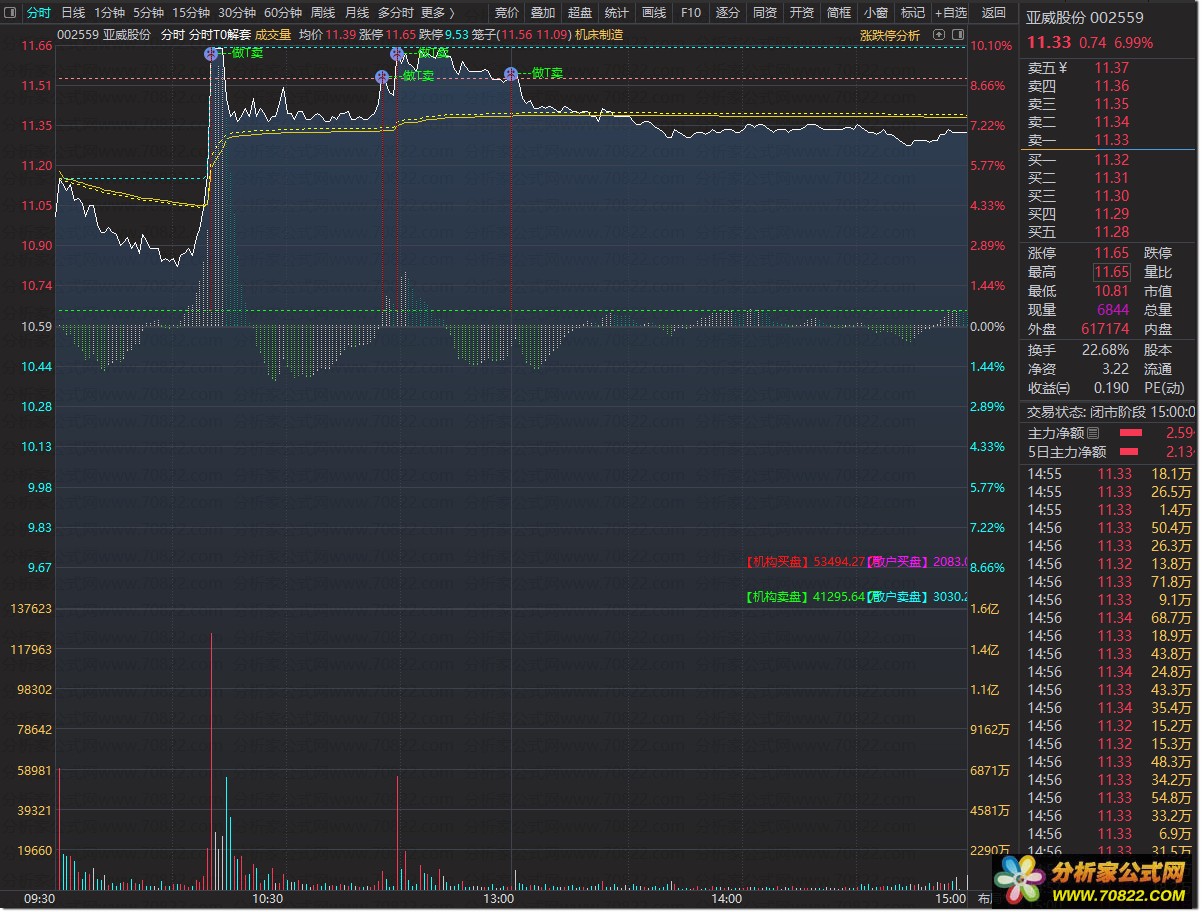Click the 机构买盘 53494.27 label

coord(805,562)
